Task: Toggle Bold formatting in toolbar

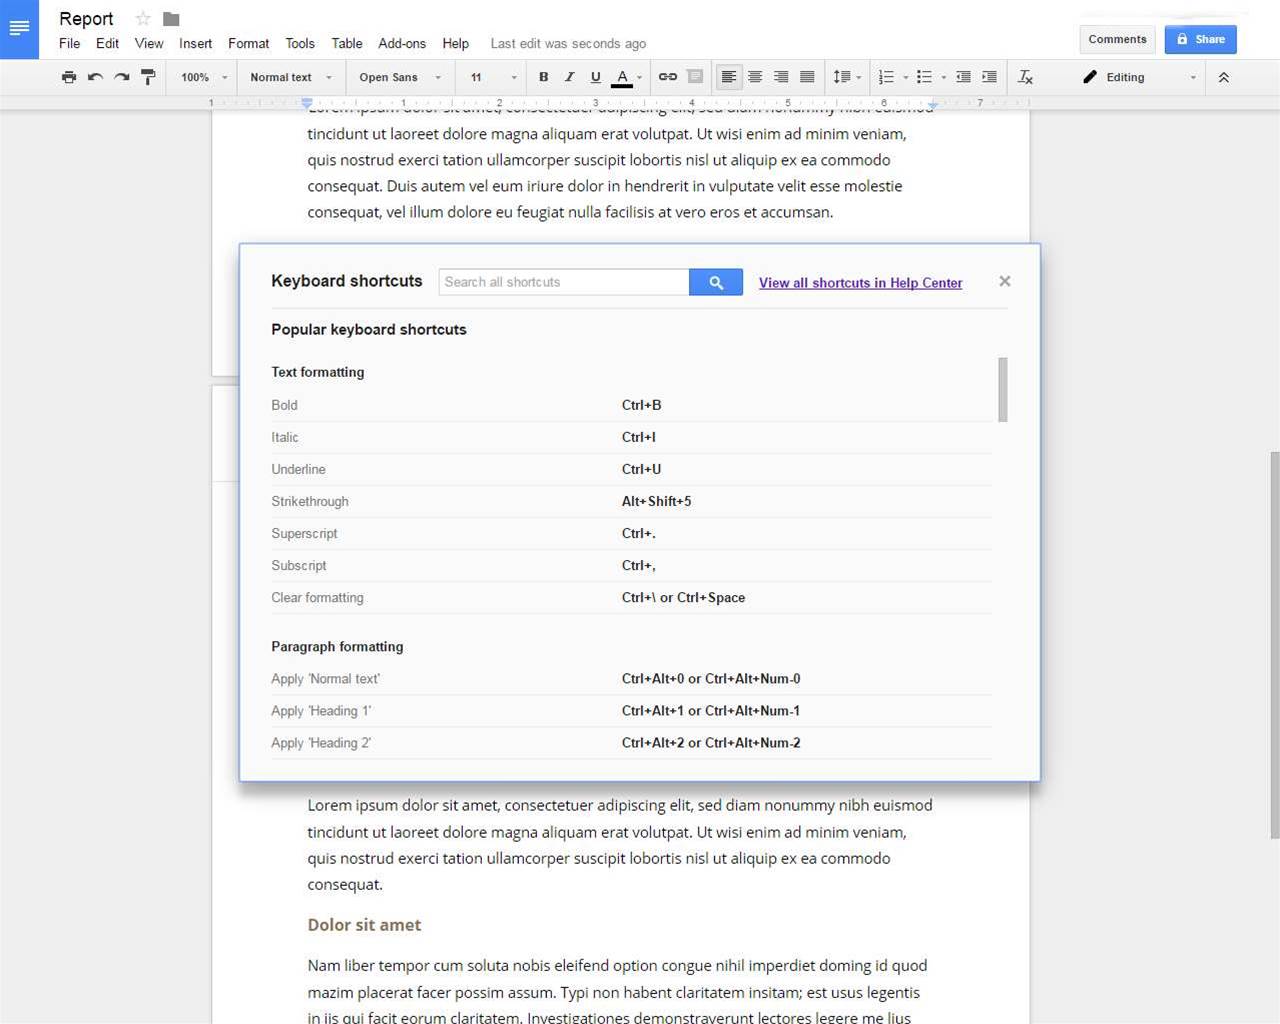Action: click(x=543, y=77)
